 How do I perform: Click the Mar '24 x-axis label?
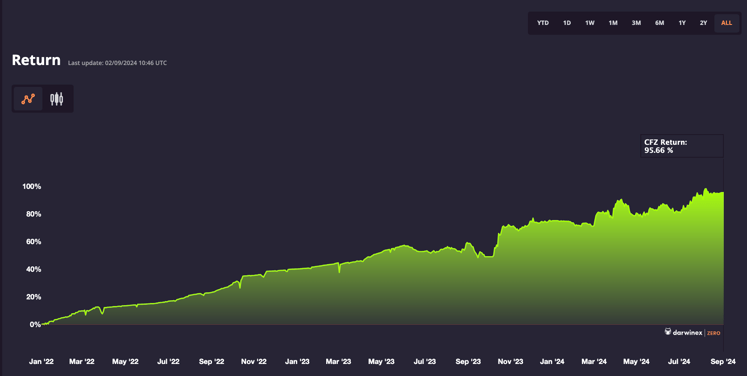(x=594, y=362)
